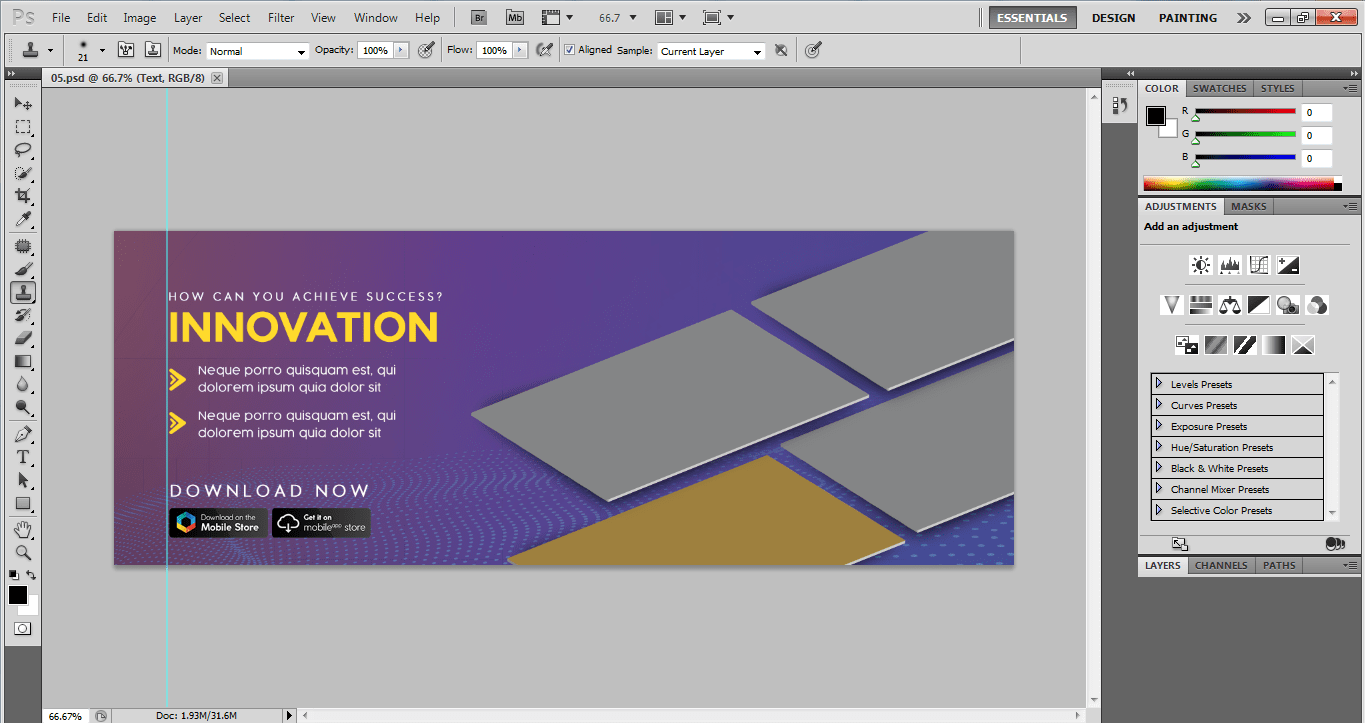Open the Sample Current Layer dropdown
Viewport: 1365px width, 723px height.
tap(711, 51)
